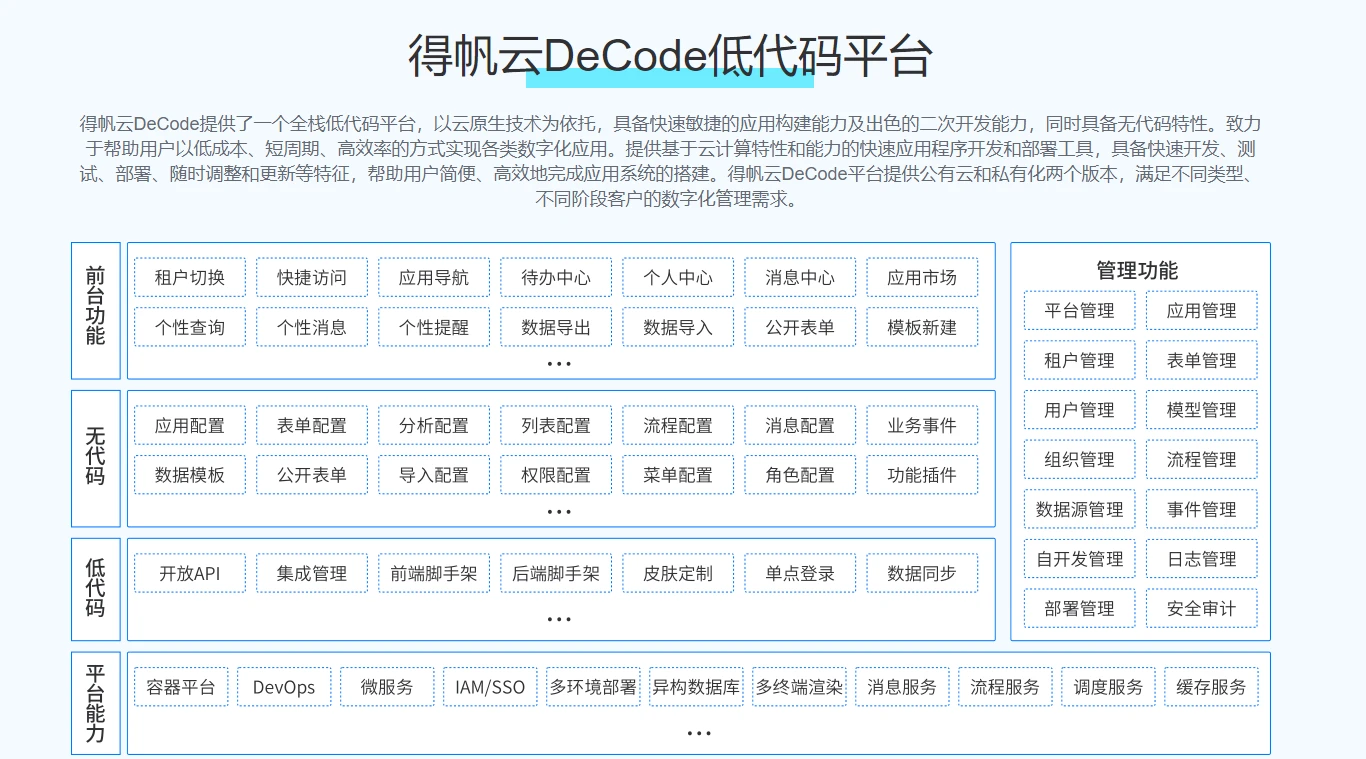
Task: Choose the 异构数据库 box
Action: click(696, 688)
